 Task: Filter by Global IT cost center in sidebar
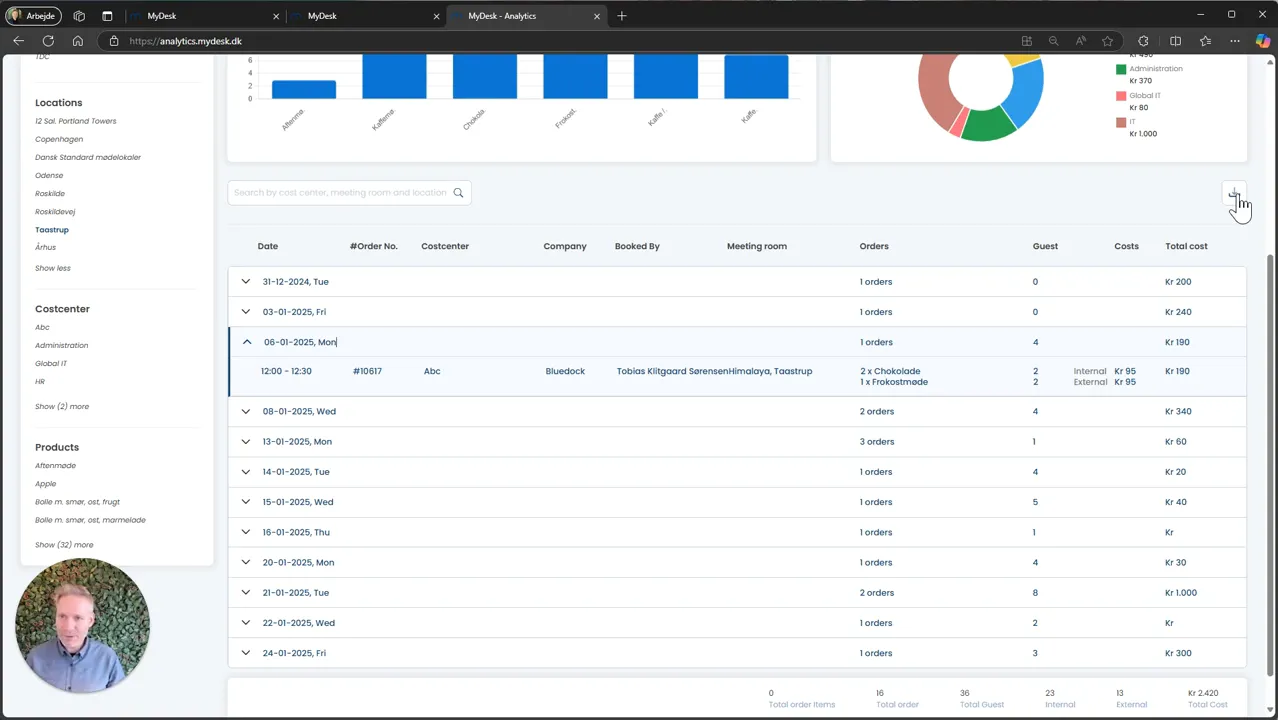coord(51,363)
